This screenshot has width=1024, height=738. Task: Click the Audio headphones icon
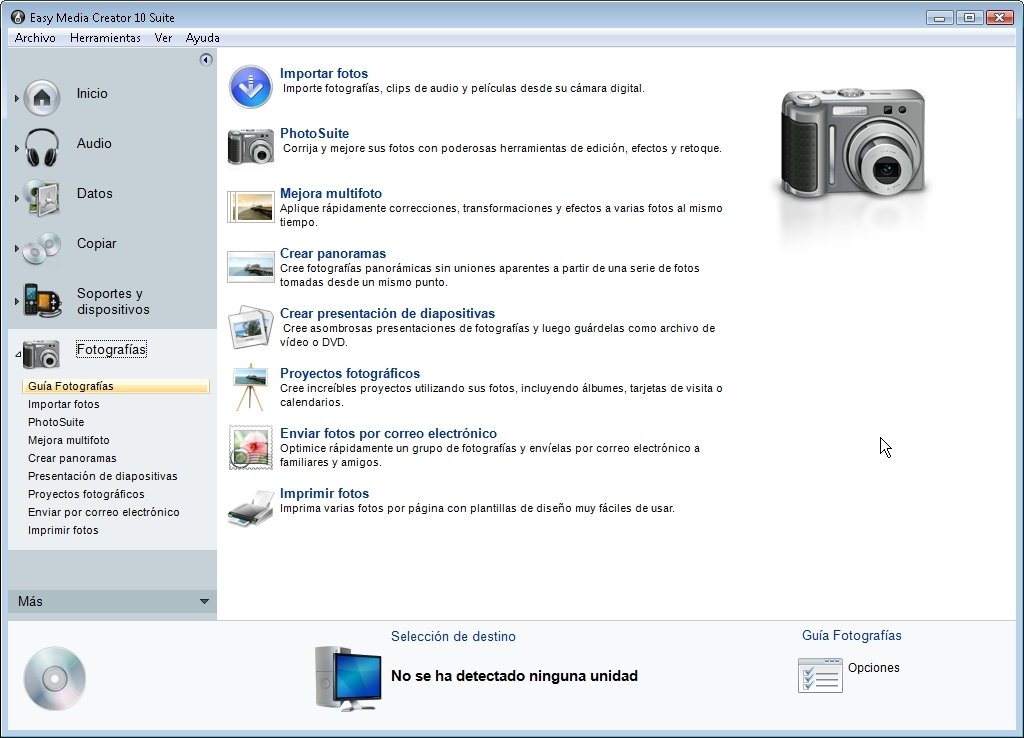(x=42, y=148)
